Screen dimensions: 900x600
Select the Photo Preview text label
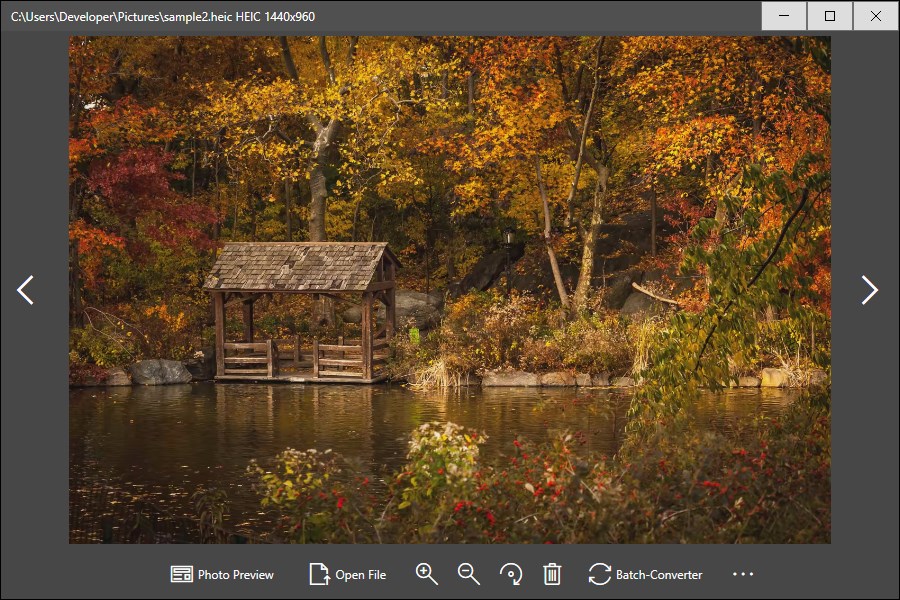coord(236,575)
